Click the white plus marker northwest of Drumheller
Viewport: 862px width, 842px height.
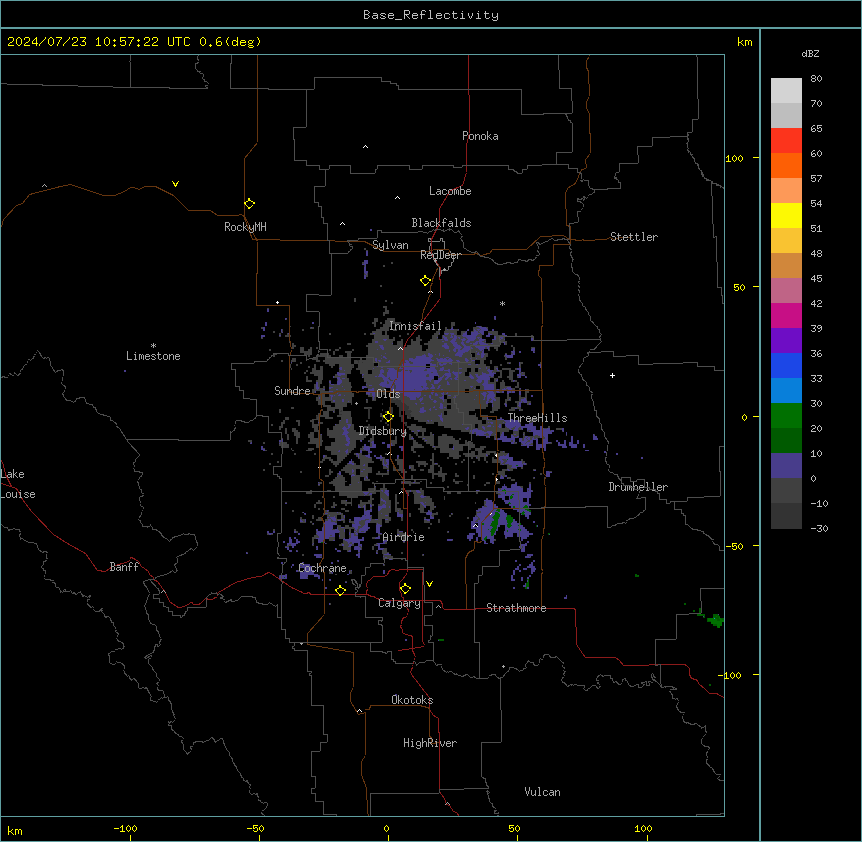pyautogui.click(x=612, y=375)
